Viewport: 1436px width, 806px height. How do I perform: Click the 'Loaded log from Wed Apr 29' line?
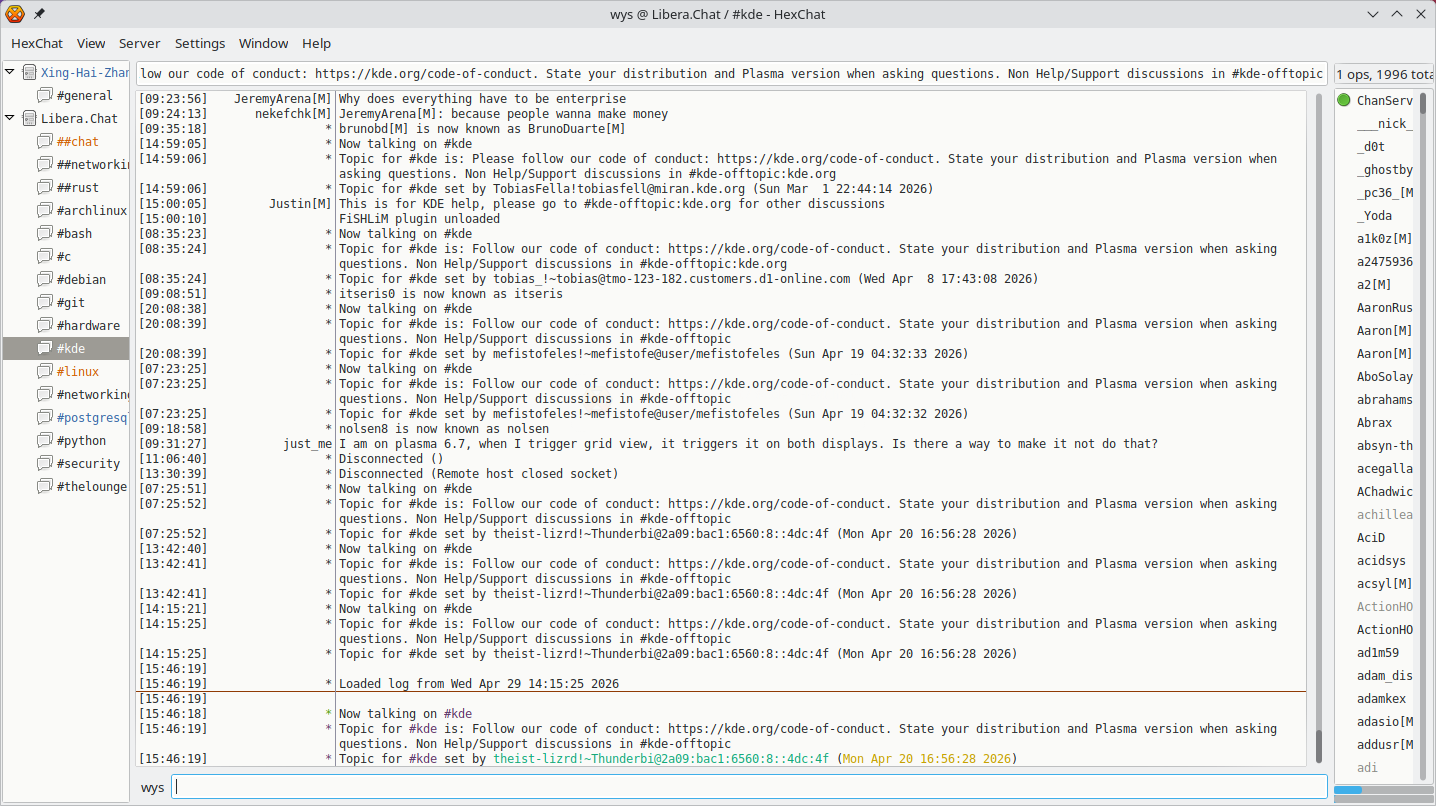coord(479,684)
